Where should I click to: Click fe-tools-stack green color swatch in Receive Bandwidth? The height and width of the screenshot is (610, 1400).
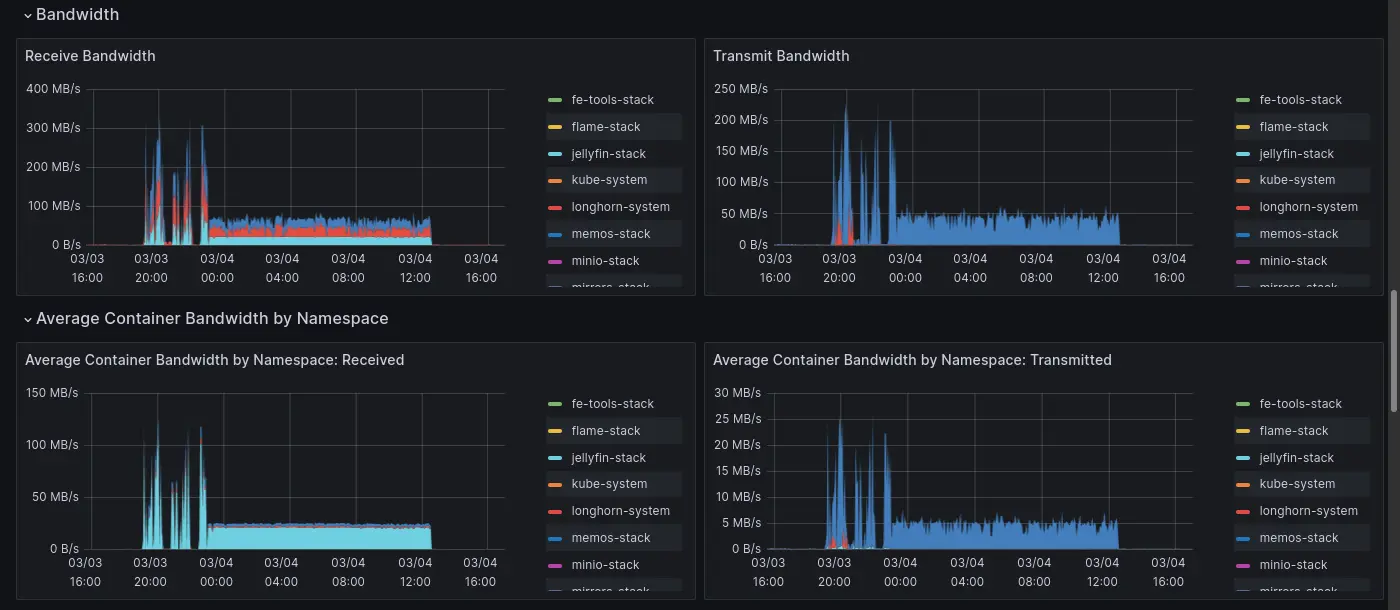click(x=555, y=100)
